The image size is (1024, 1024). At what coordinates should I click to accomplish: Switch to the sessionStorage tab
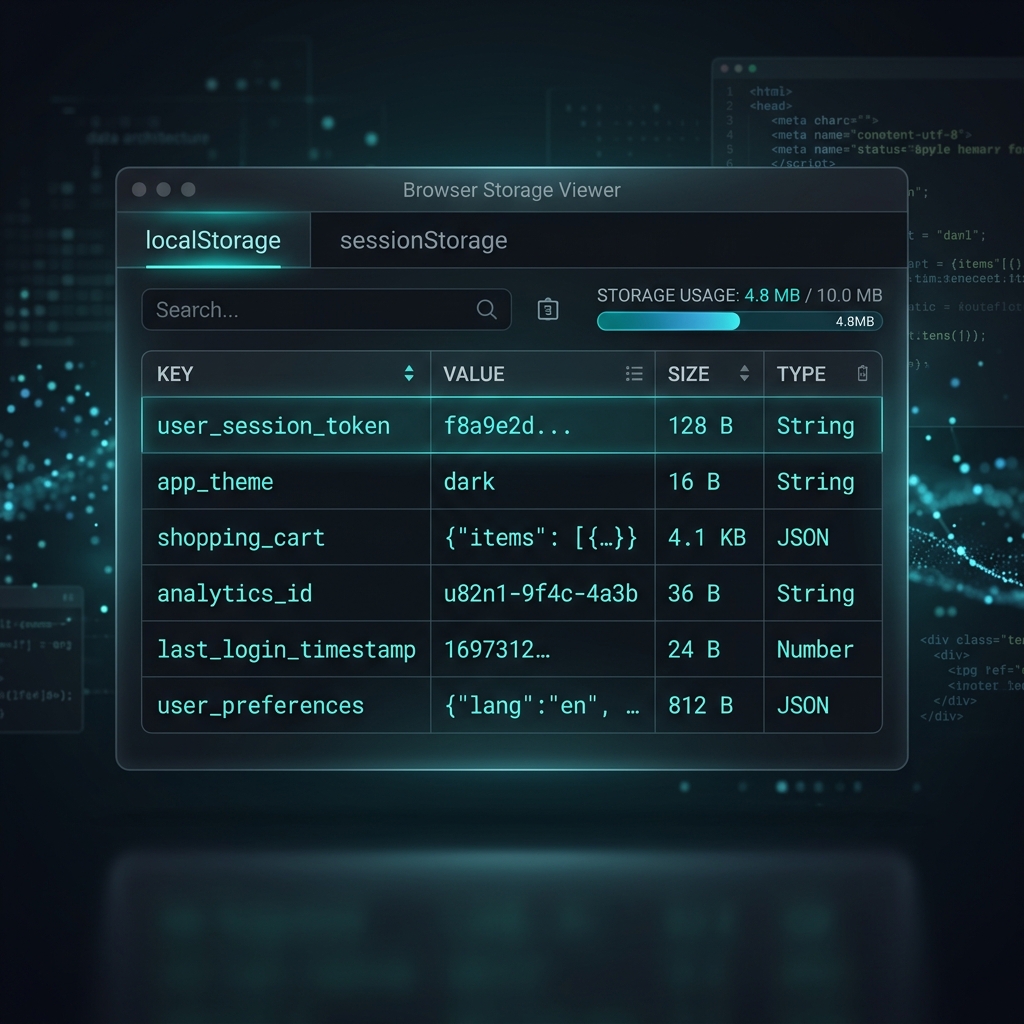(424, 240)
